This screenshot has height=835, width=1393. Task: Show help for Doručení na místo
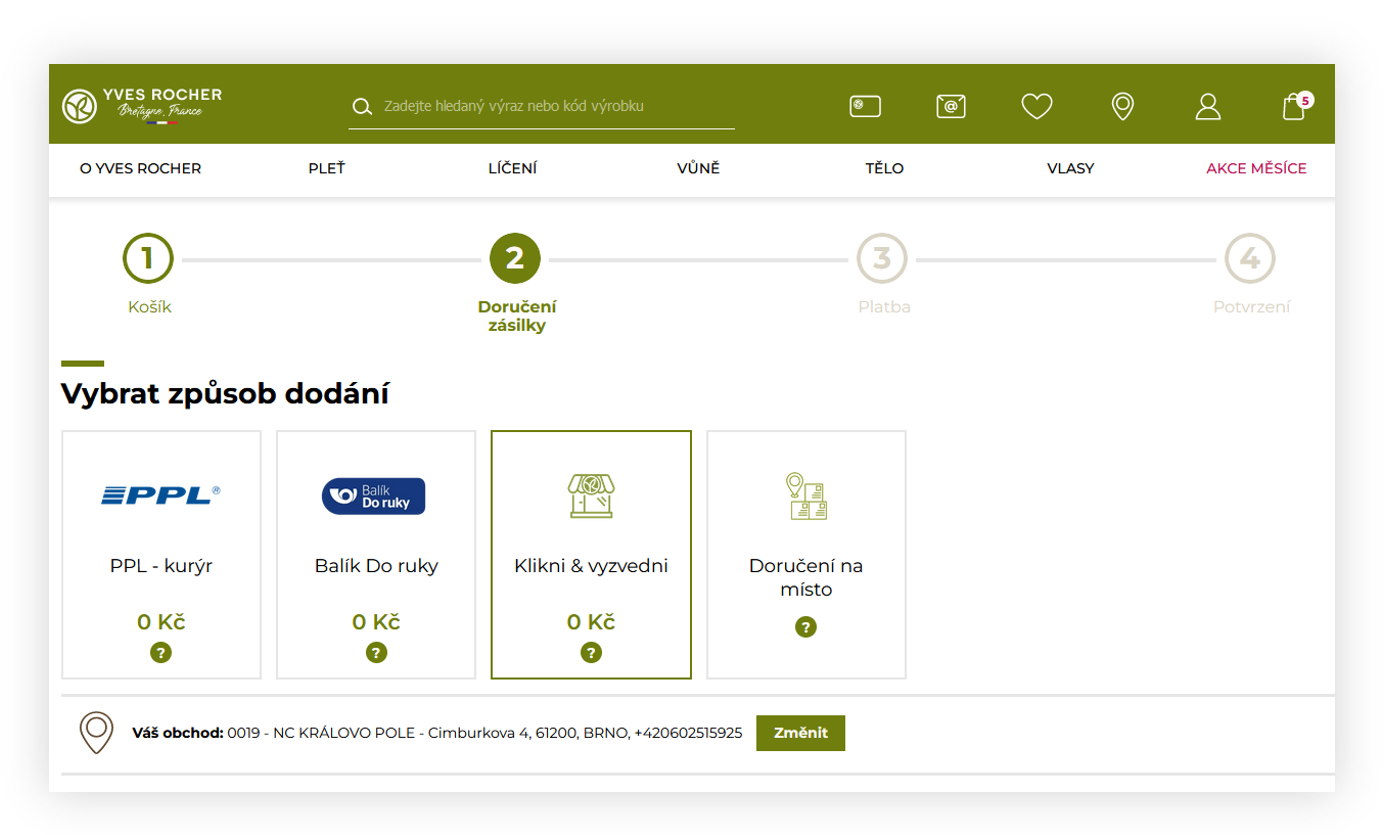pos(806,627)
